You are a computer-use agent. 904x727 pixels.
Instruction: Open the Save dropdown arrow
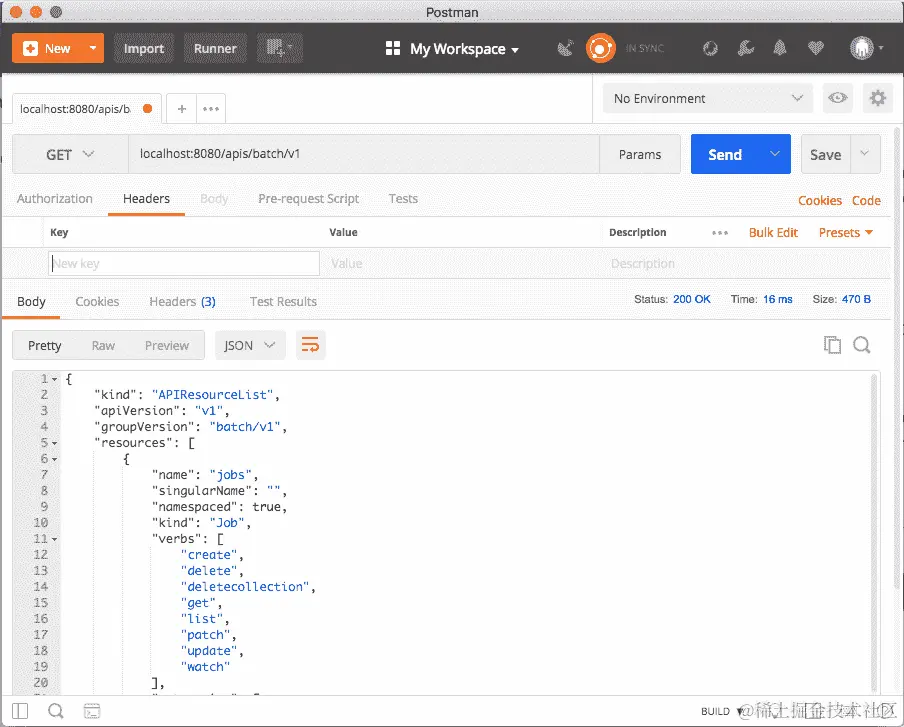click(x=865, y=154)
